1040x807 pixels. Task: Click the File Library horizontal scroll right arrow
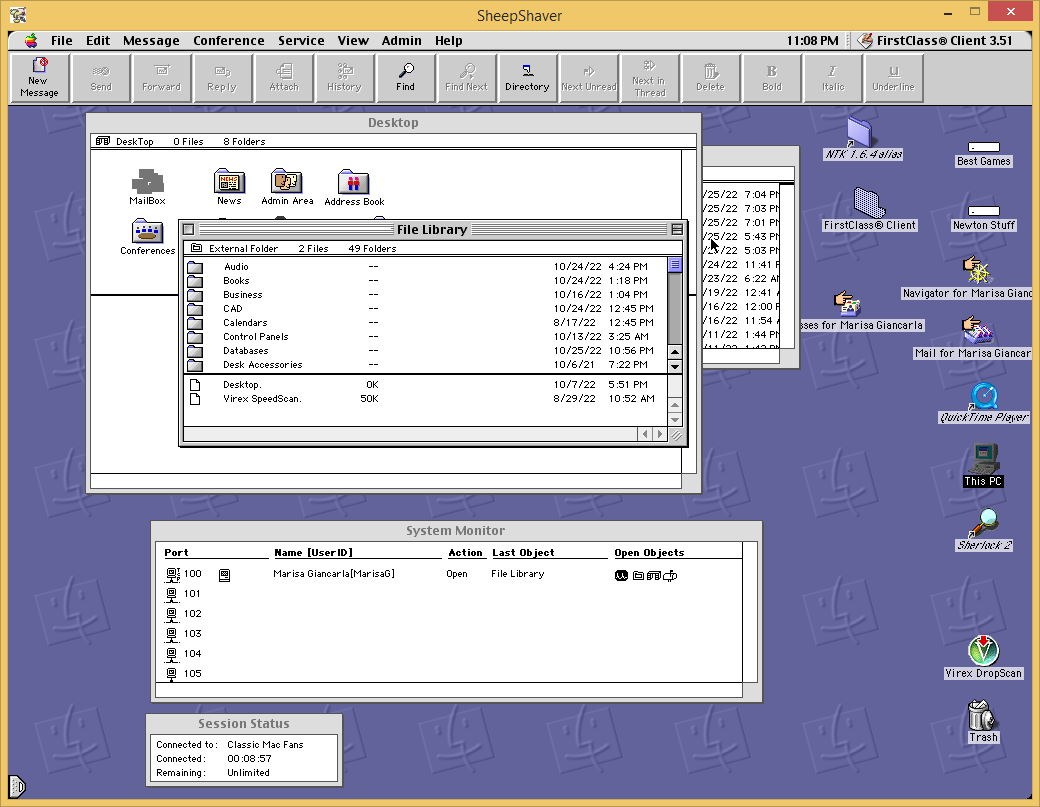pyautogui.click(x=659, y=434)
